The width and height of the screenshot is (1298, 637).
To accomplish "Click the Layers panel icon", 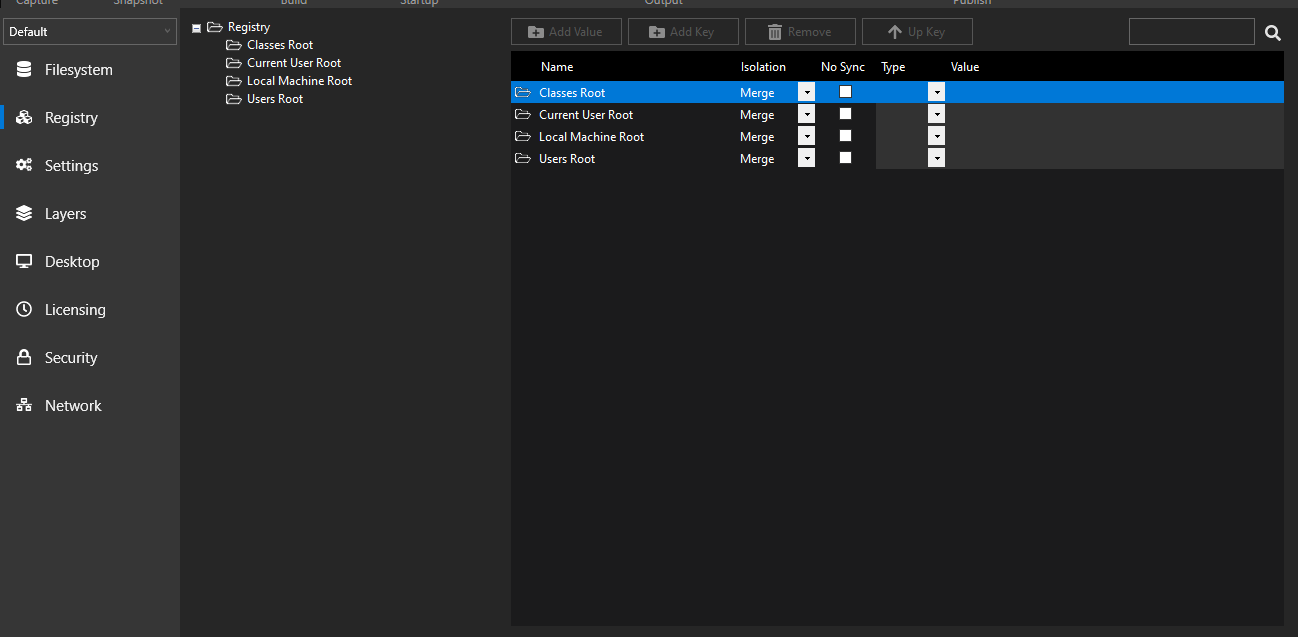I will coord(22,213).
